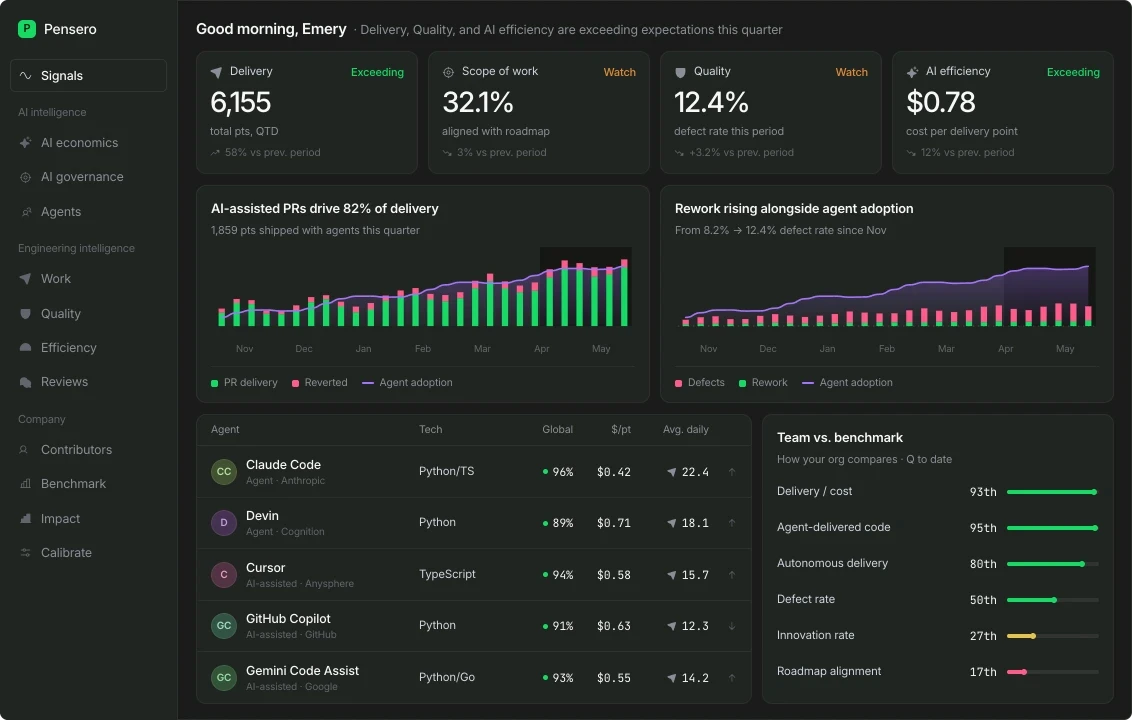This screenshot has height=720, width=1132.
Task: Click the GitHub Copilot GC avatar
Action: point(224,626)
